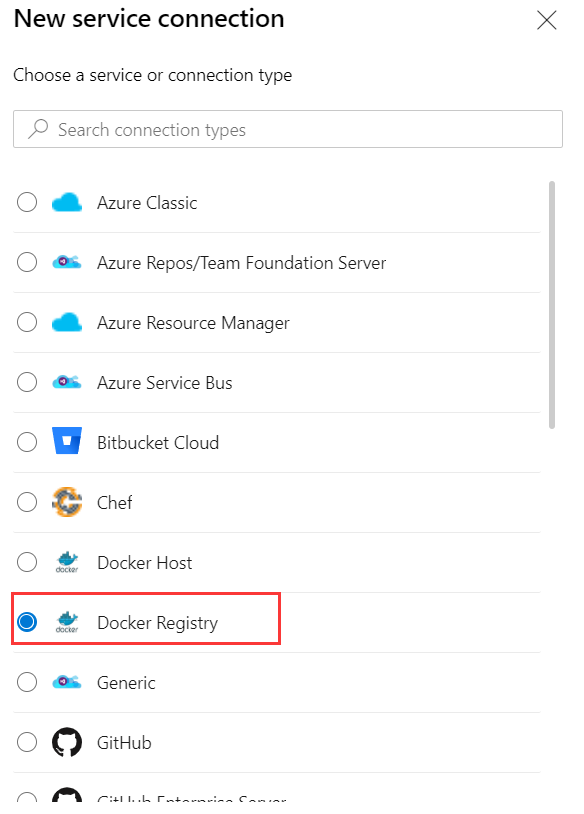Click the Chef logo icon
Viewport: 584px width, 814px height.
67,502
